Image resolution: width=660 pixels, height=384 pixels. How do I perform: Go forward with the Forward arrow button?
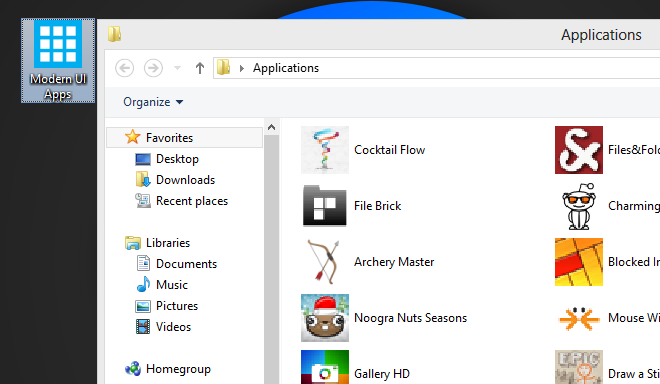coord(153,68)
